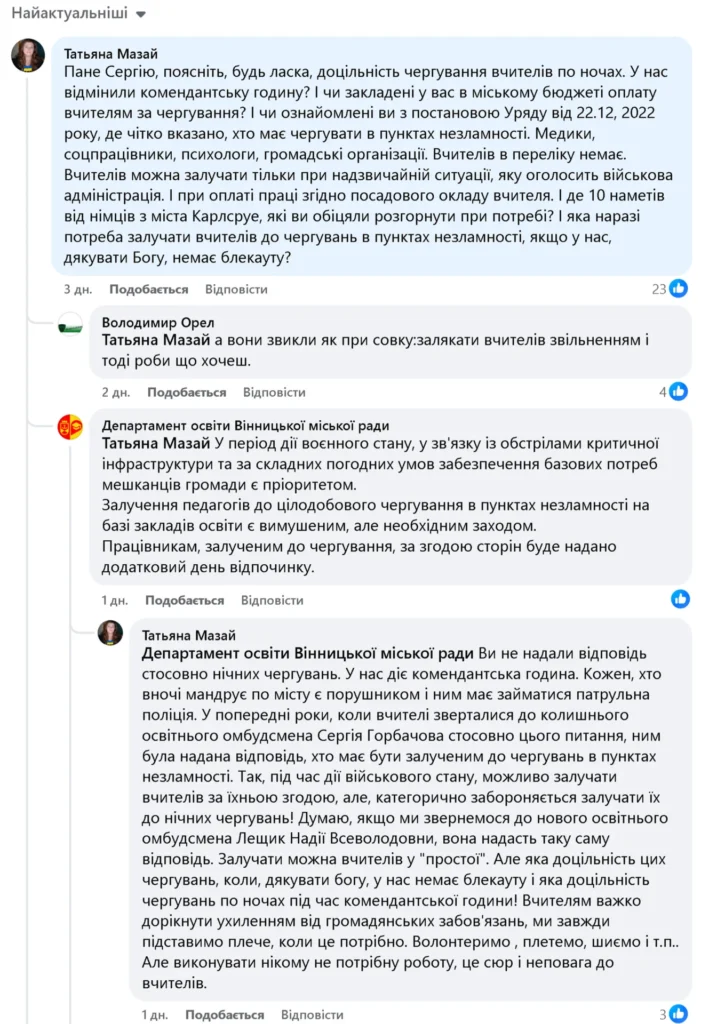Click the like reaction icon on the Департамент освіти reply

pos(680,600)
